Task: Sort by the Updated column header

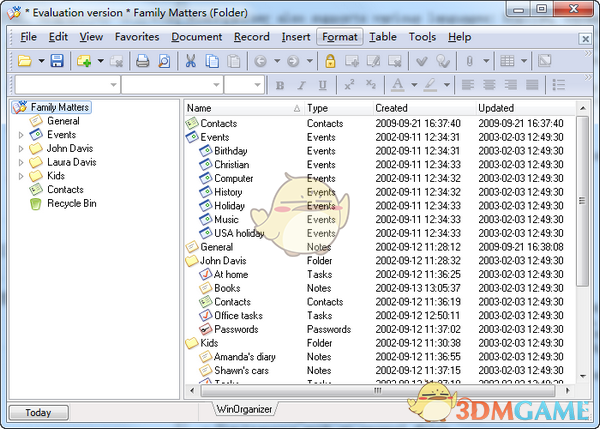Action: pos(525,108)
